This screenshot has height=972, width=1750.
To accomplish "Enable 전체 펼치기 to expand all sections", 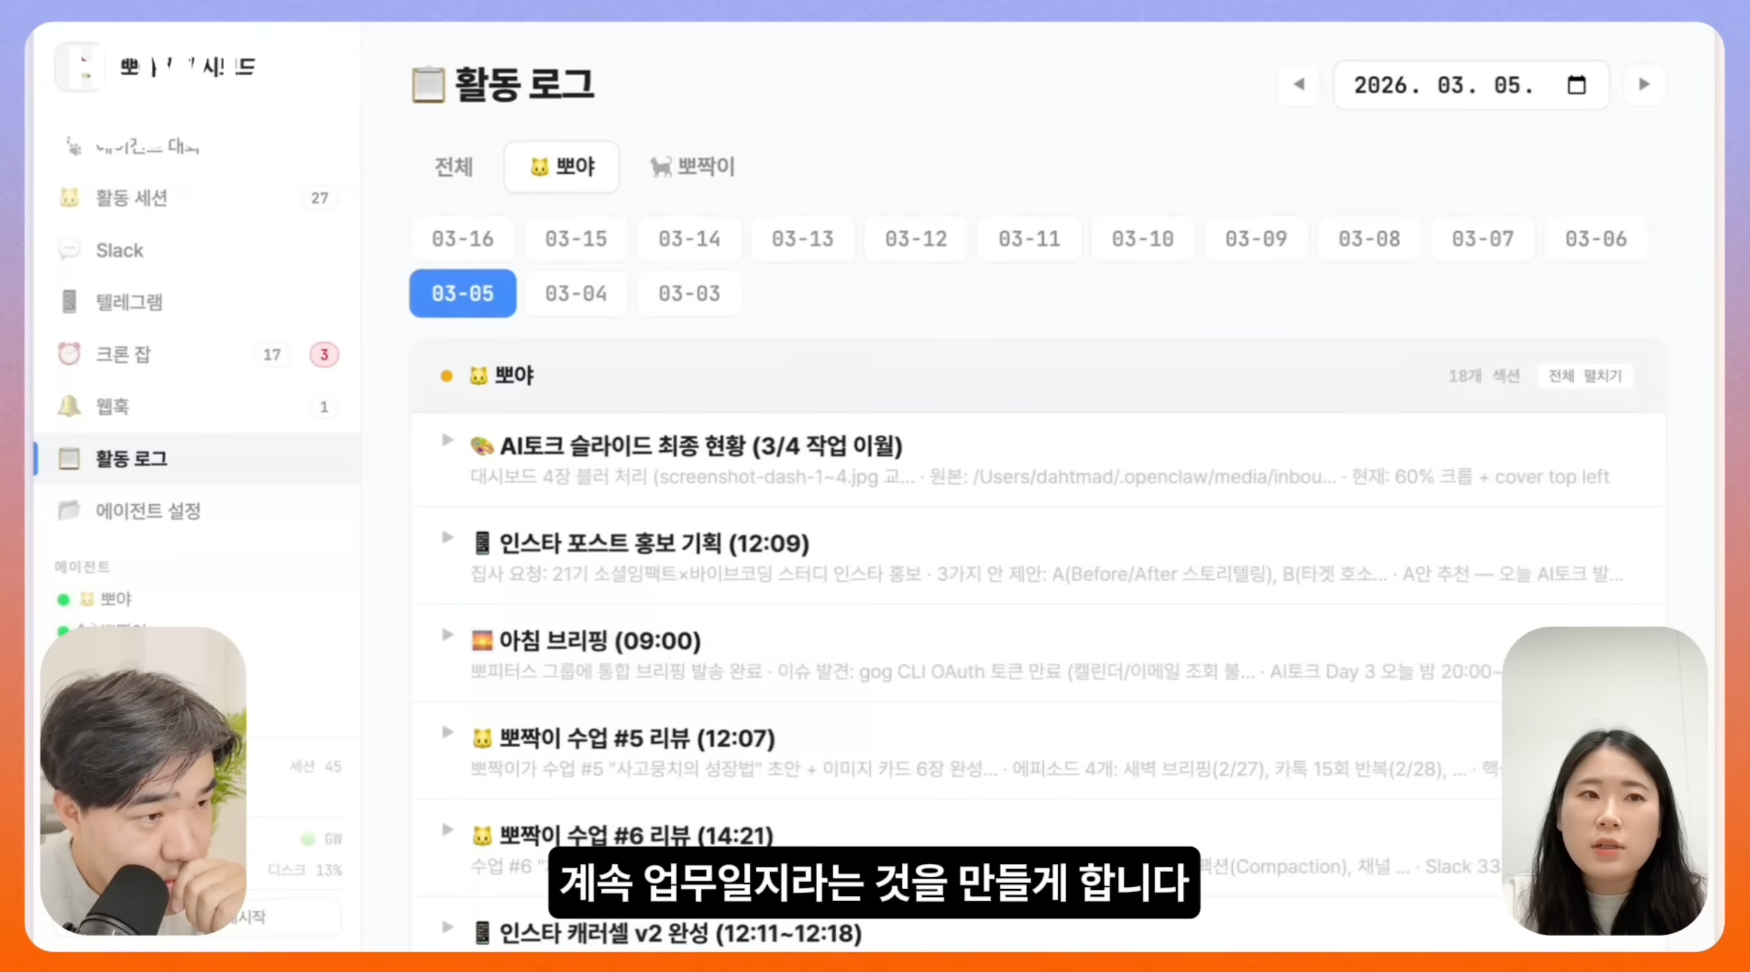I will point(1584,375).
